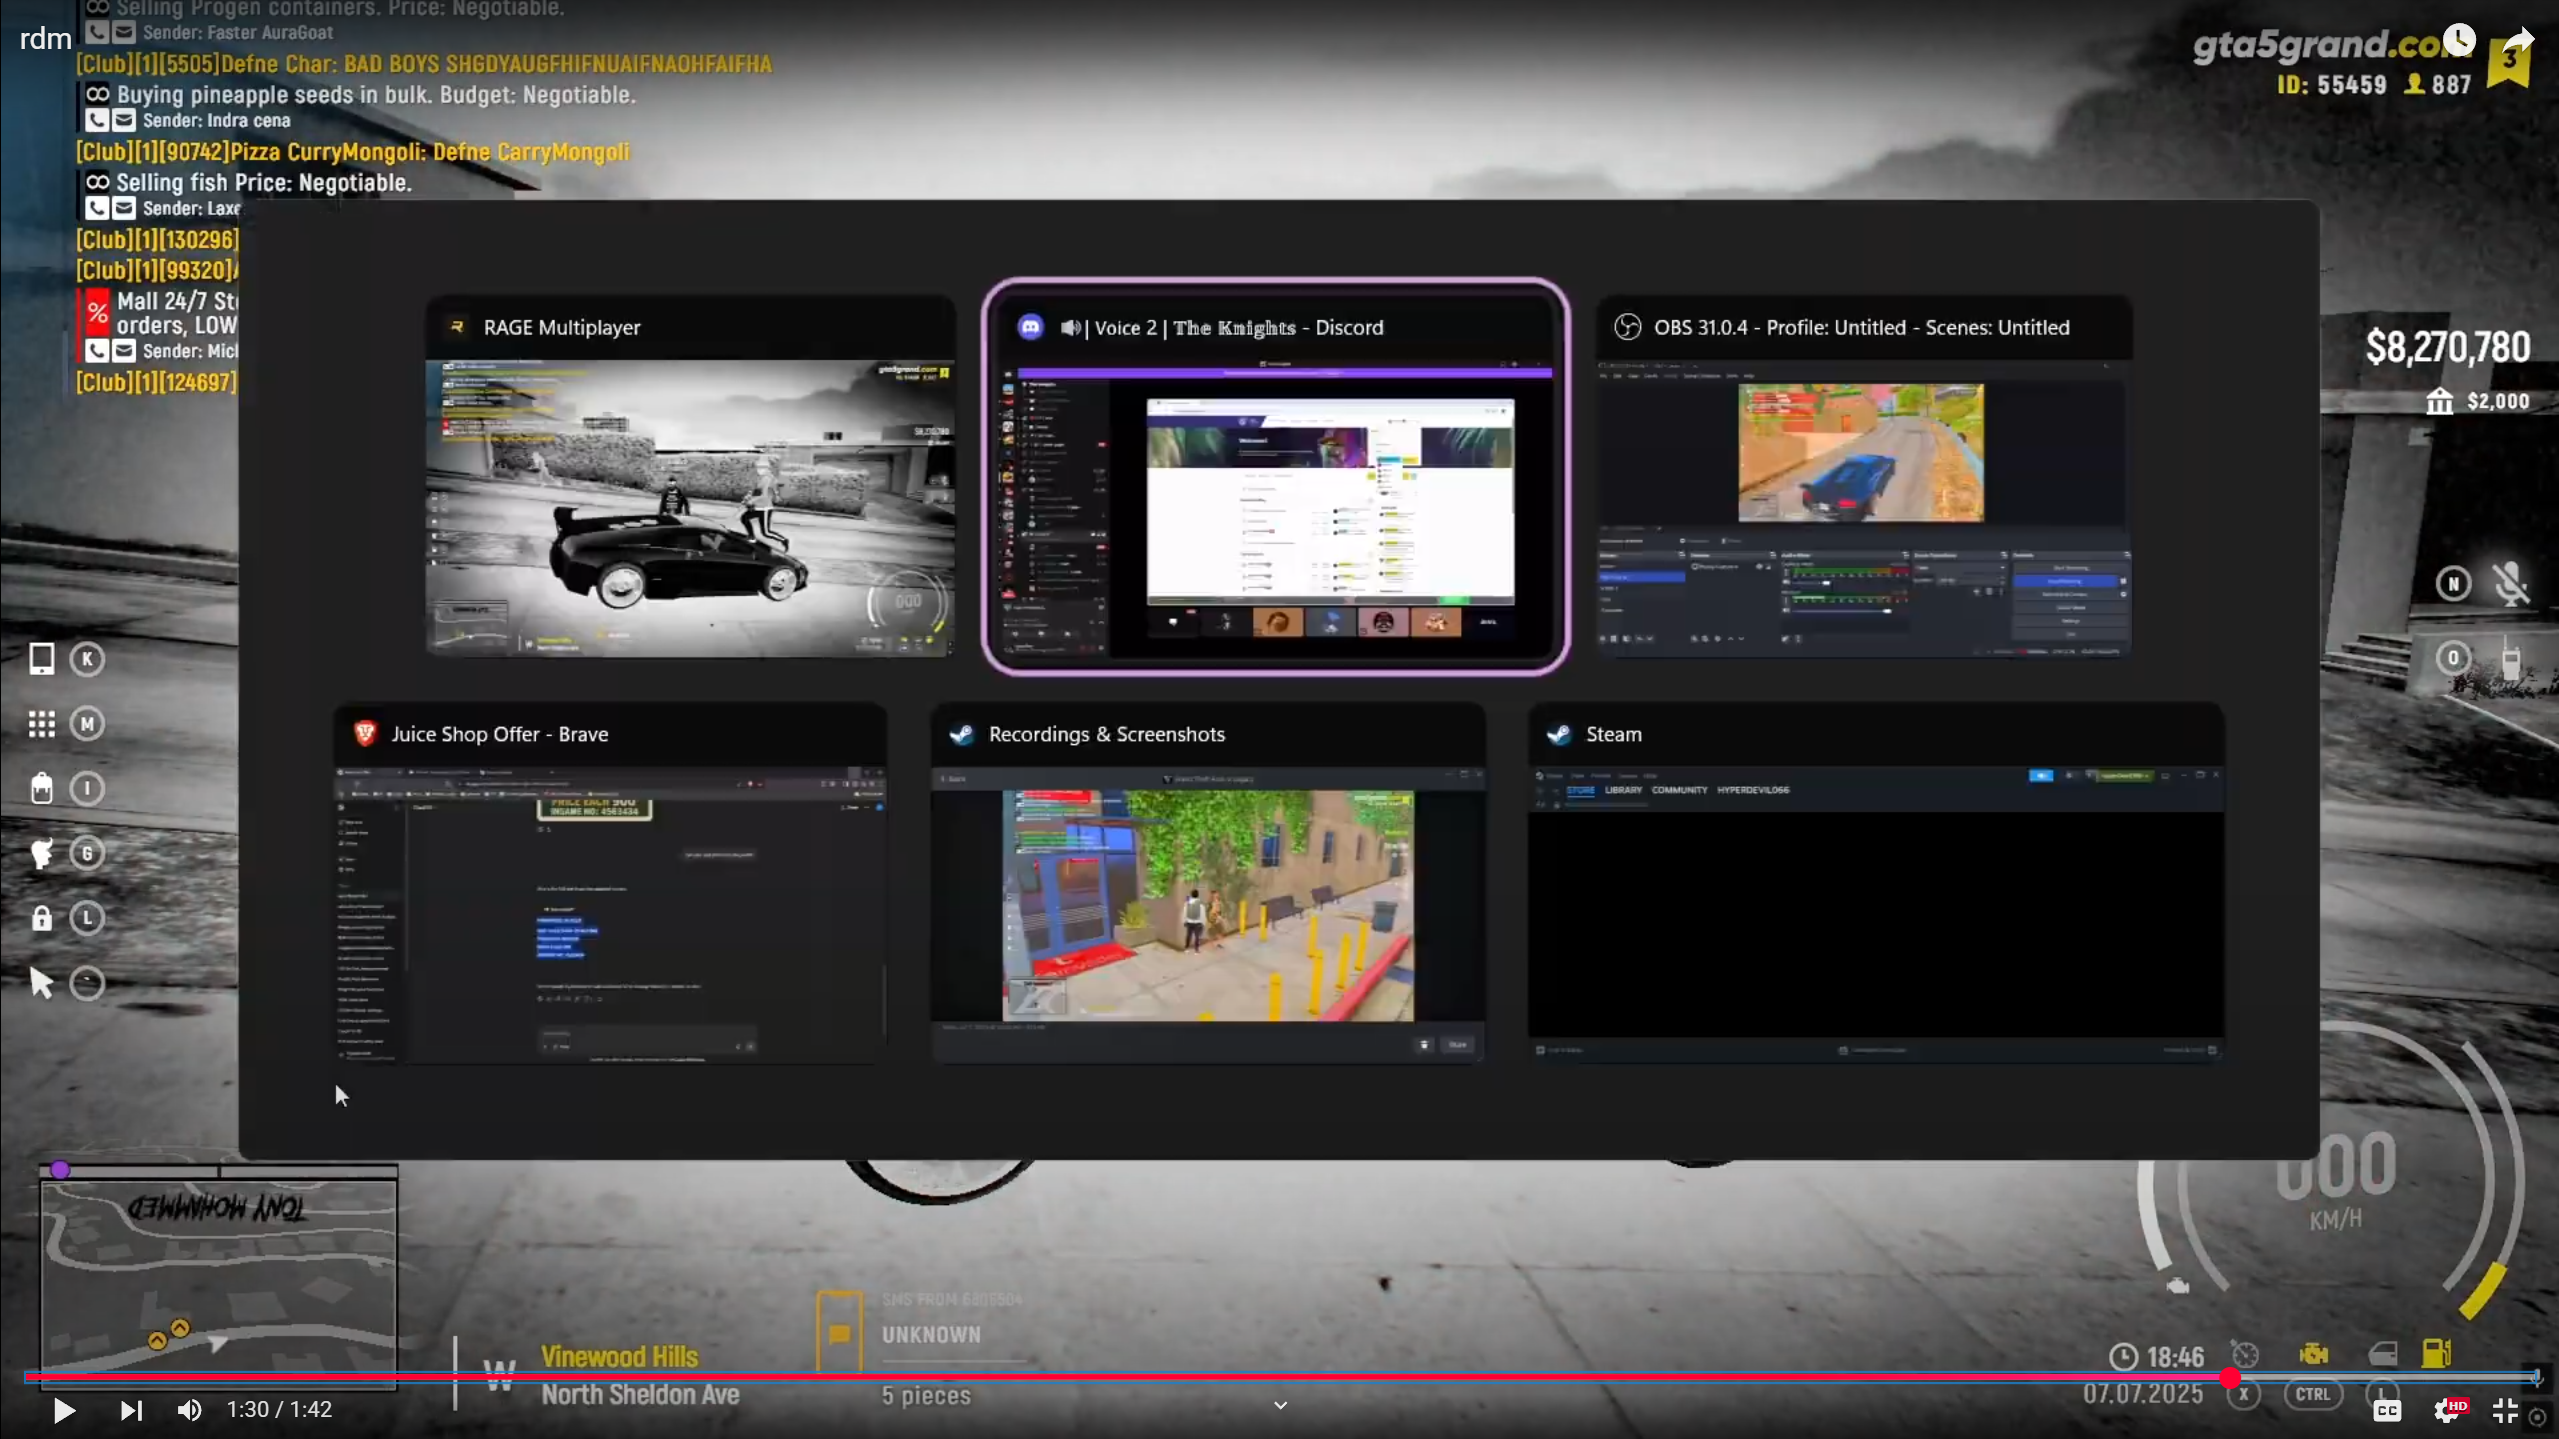The image size is (2559, 1439).
Task: Click the red percent icon in chat
Action: 96,312
